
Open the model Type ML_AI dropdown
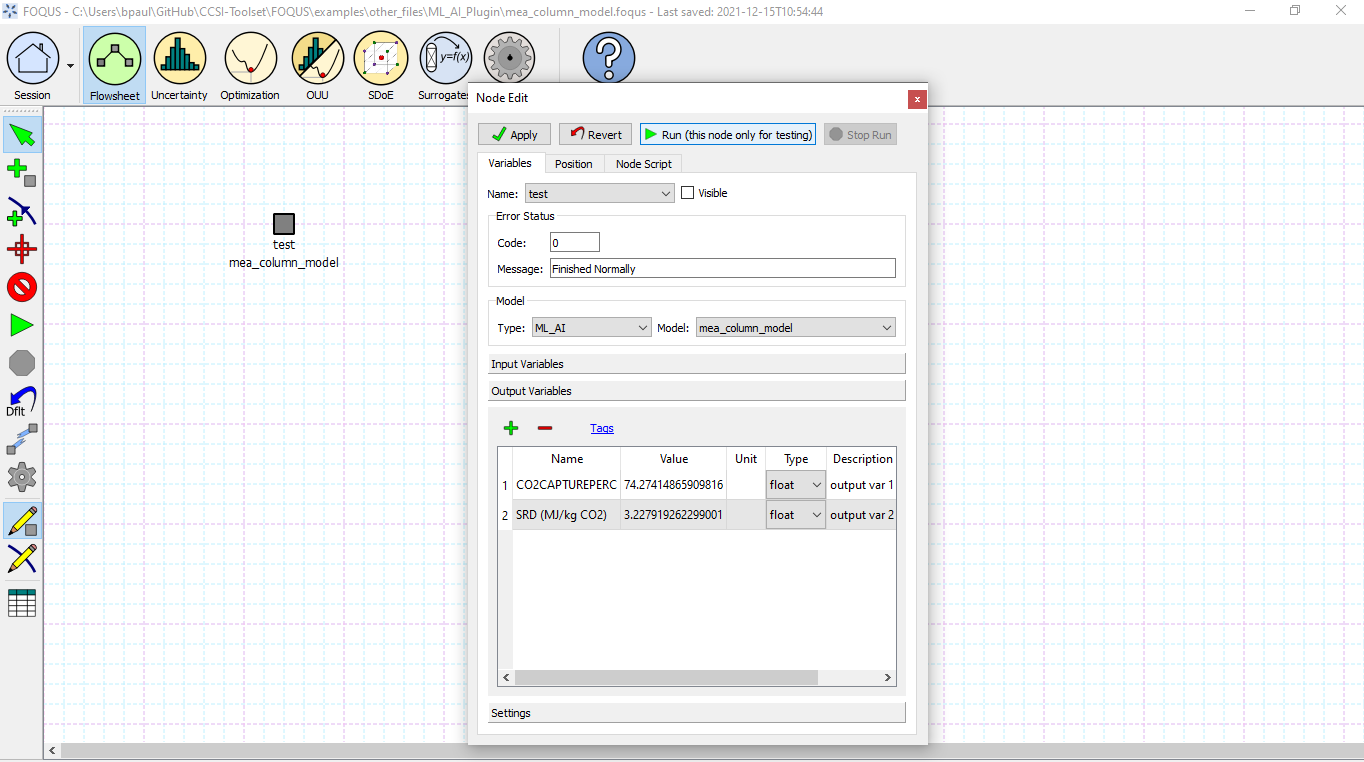(592, 327)
